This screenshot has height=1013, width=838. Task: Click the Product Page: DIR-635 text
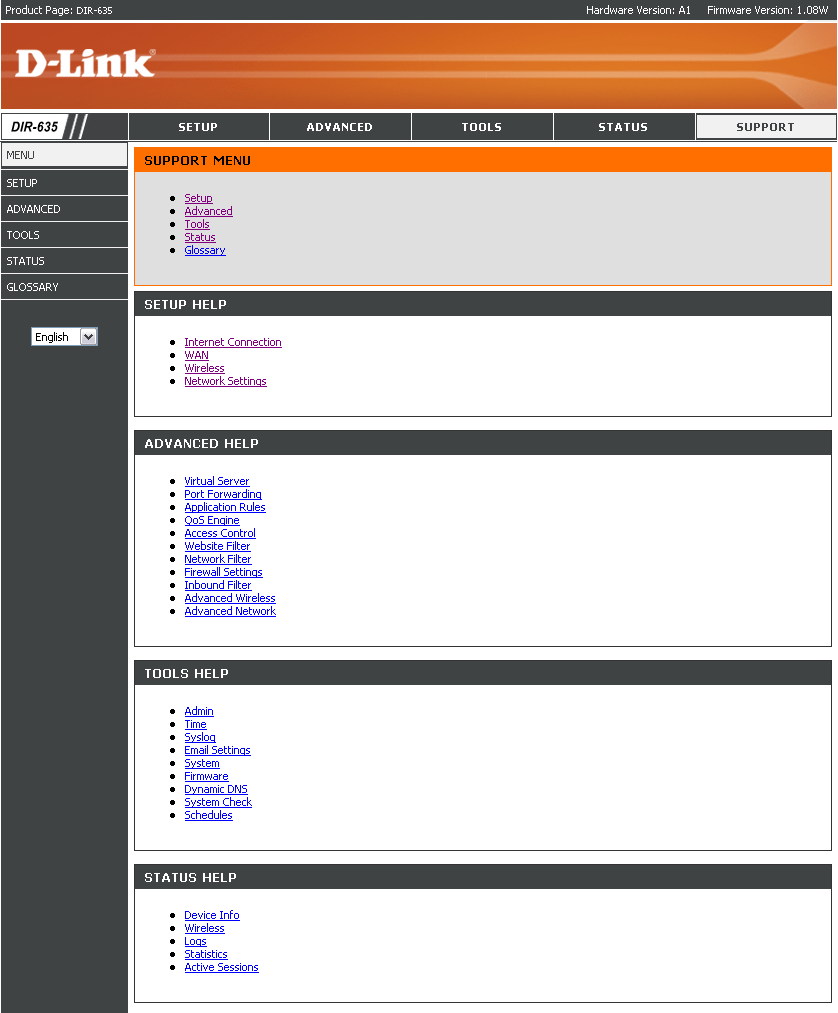pyautogui.click(x=59, y=10)
